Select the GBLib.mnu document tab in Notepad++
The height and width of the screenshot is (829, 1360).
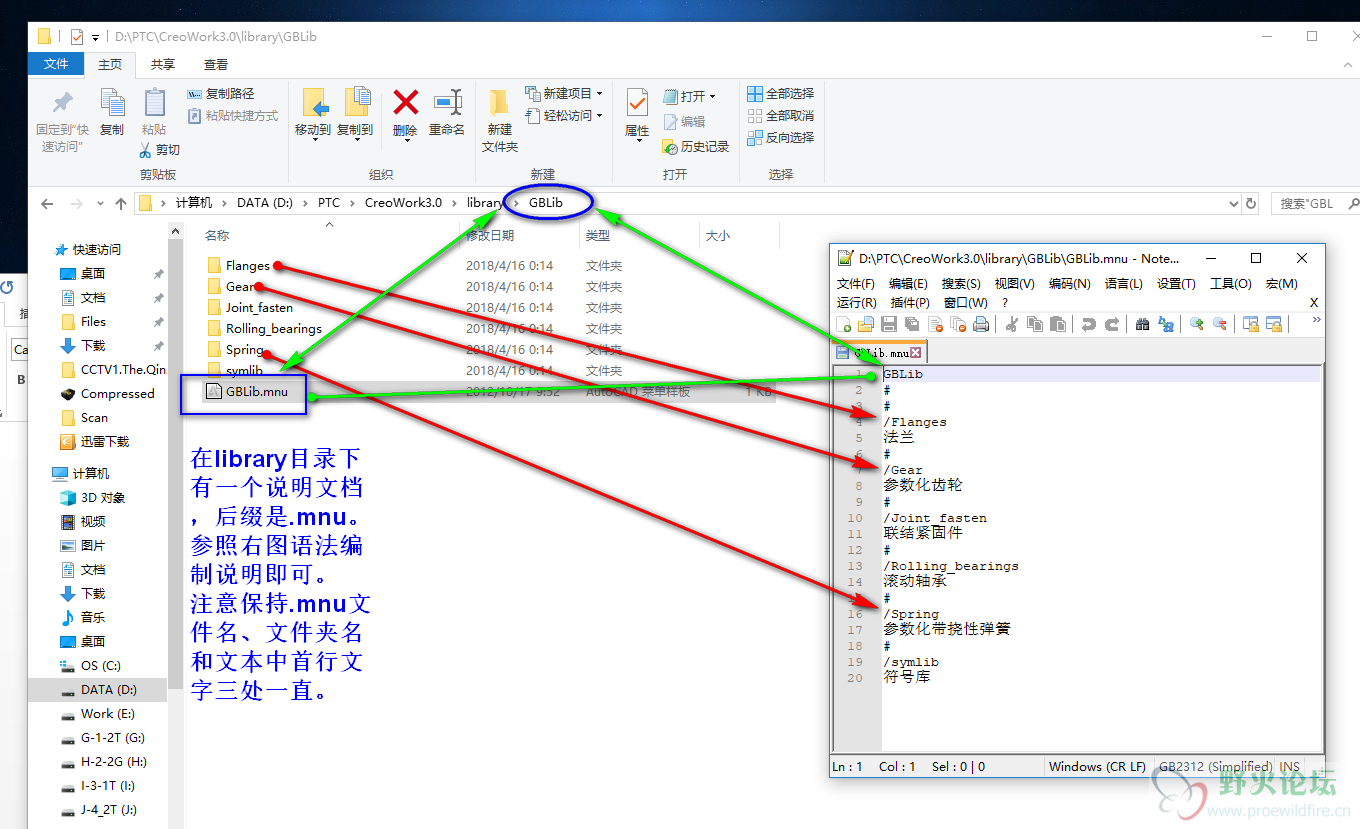pos(880,353)
